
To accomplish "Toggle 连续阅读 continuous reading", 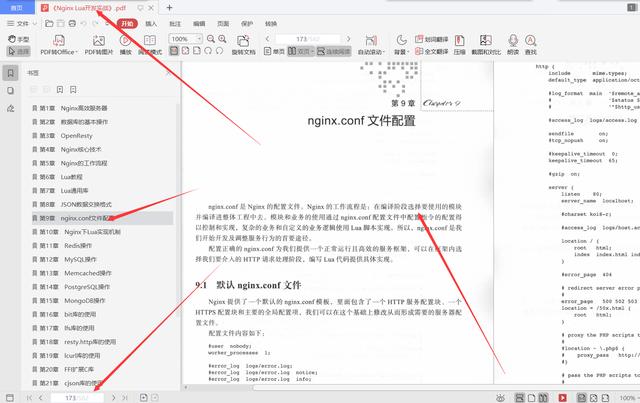I will point(333,51).
